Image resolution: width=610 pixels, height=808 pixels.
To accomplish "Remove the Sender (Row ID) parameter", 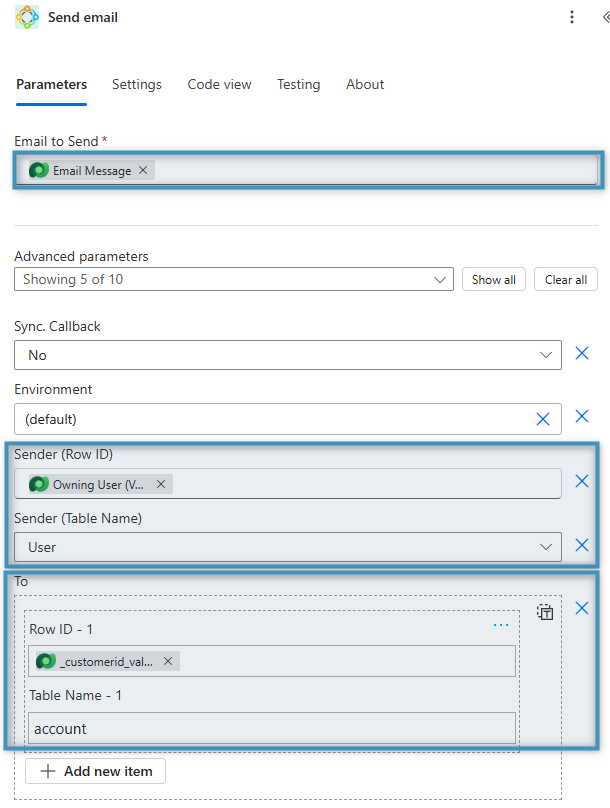I will click(x=582, y=481).
